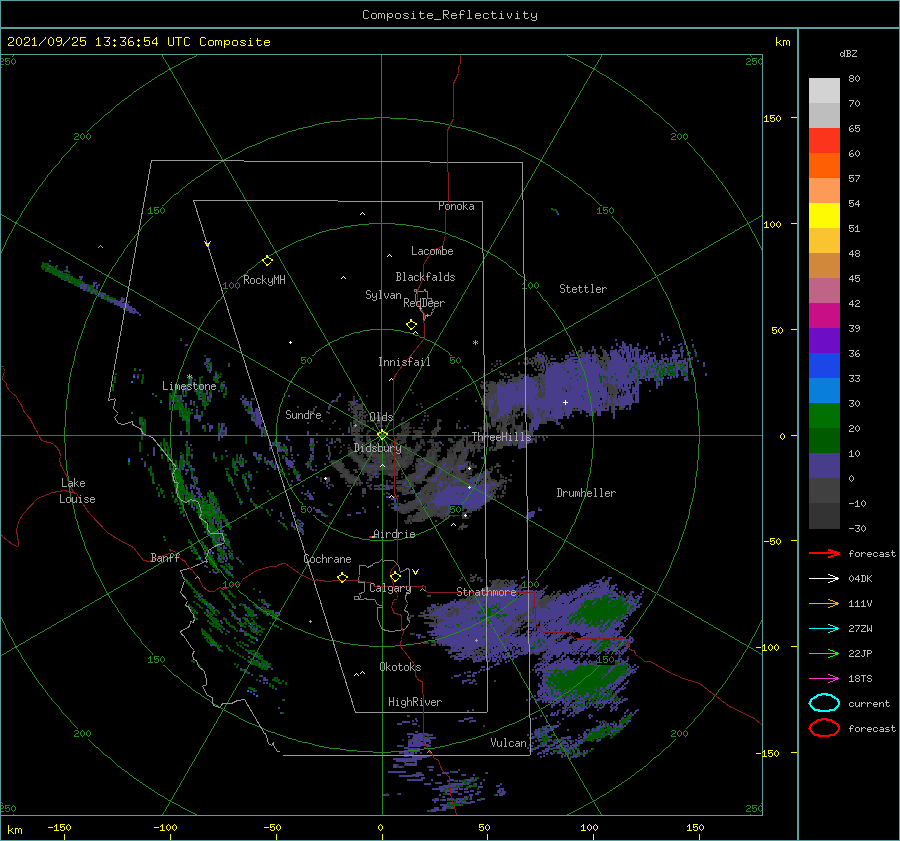Click the Limestone label on map
The width and height of the screenshot is (900, 841).
(x=189, y=386)
